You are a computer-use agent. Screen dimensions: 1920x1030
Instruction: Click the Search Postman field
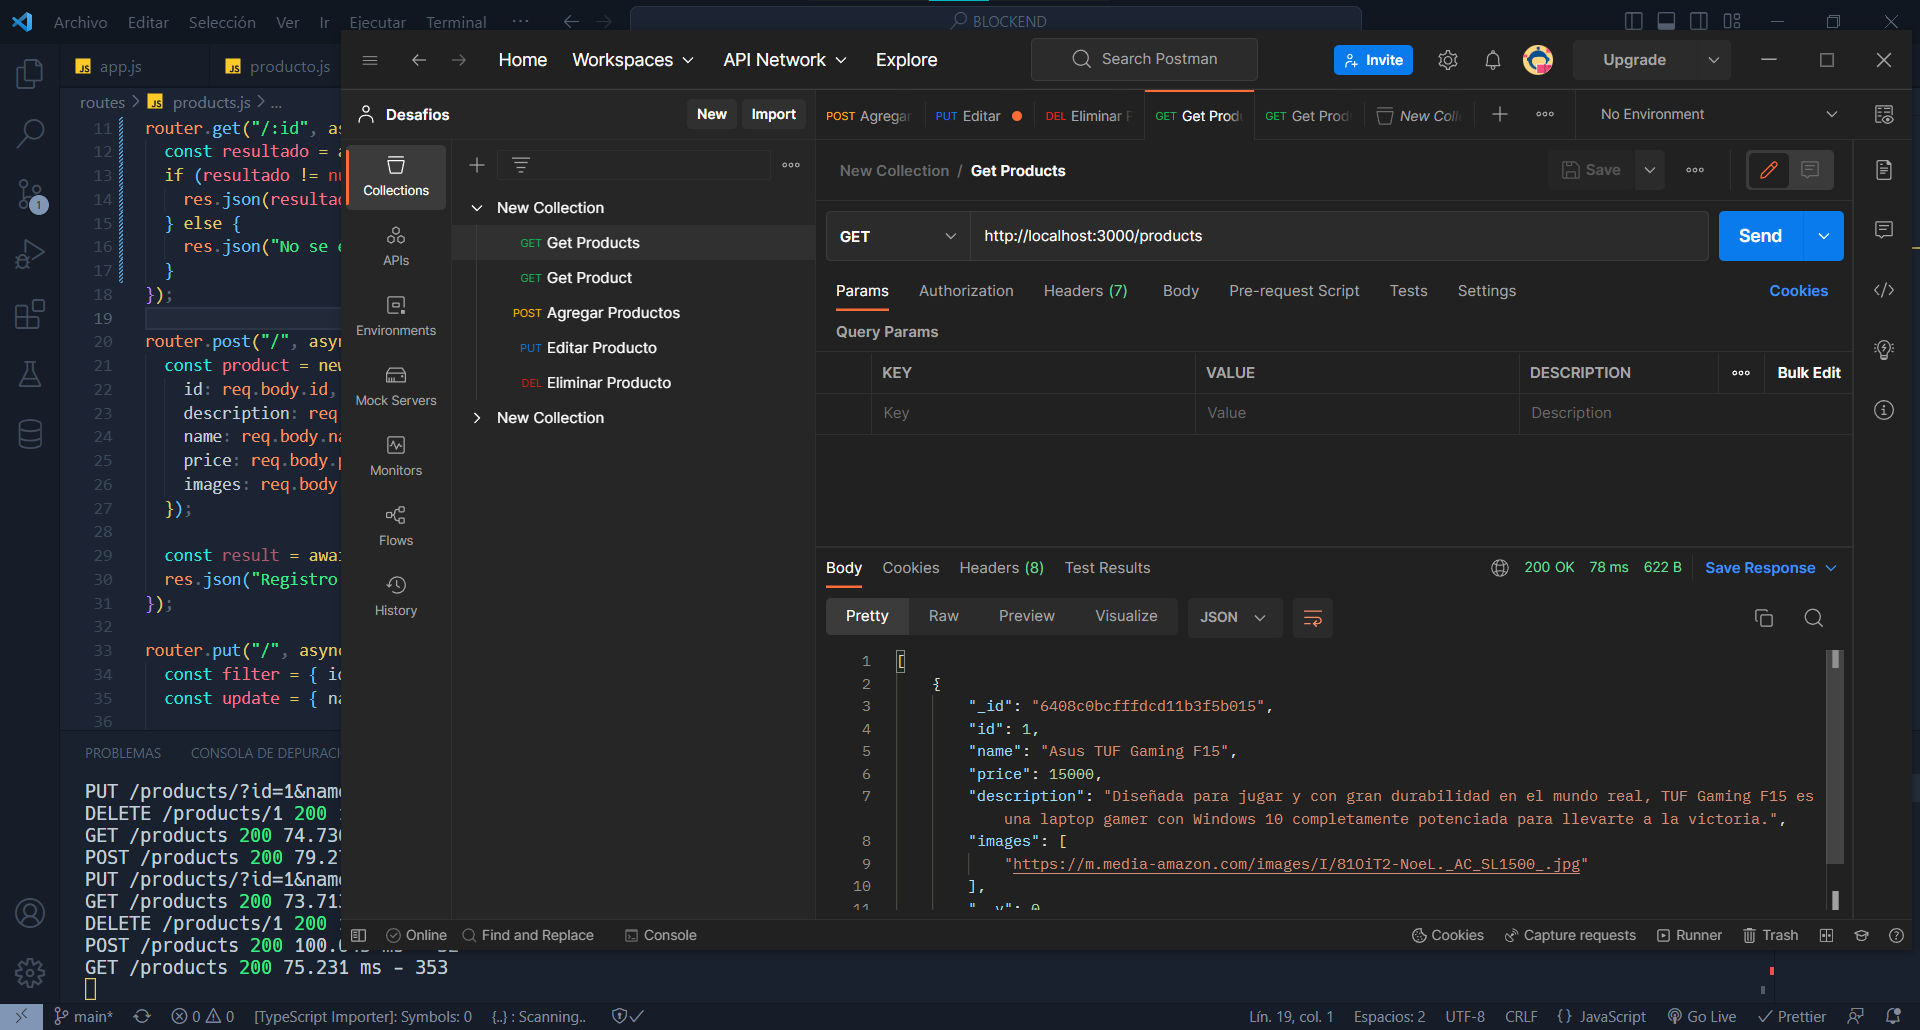pos(1144,59)
